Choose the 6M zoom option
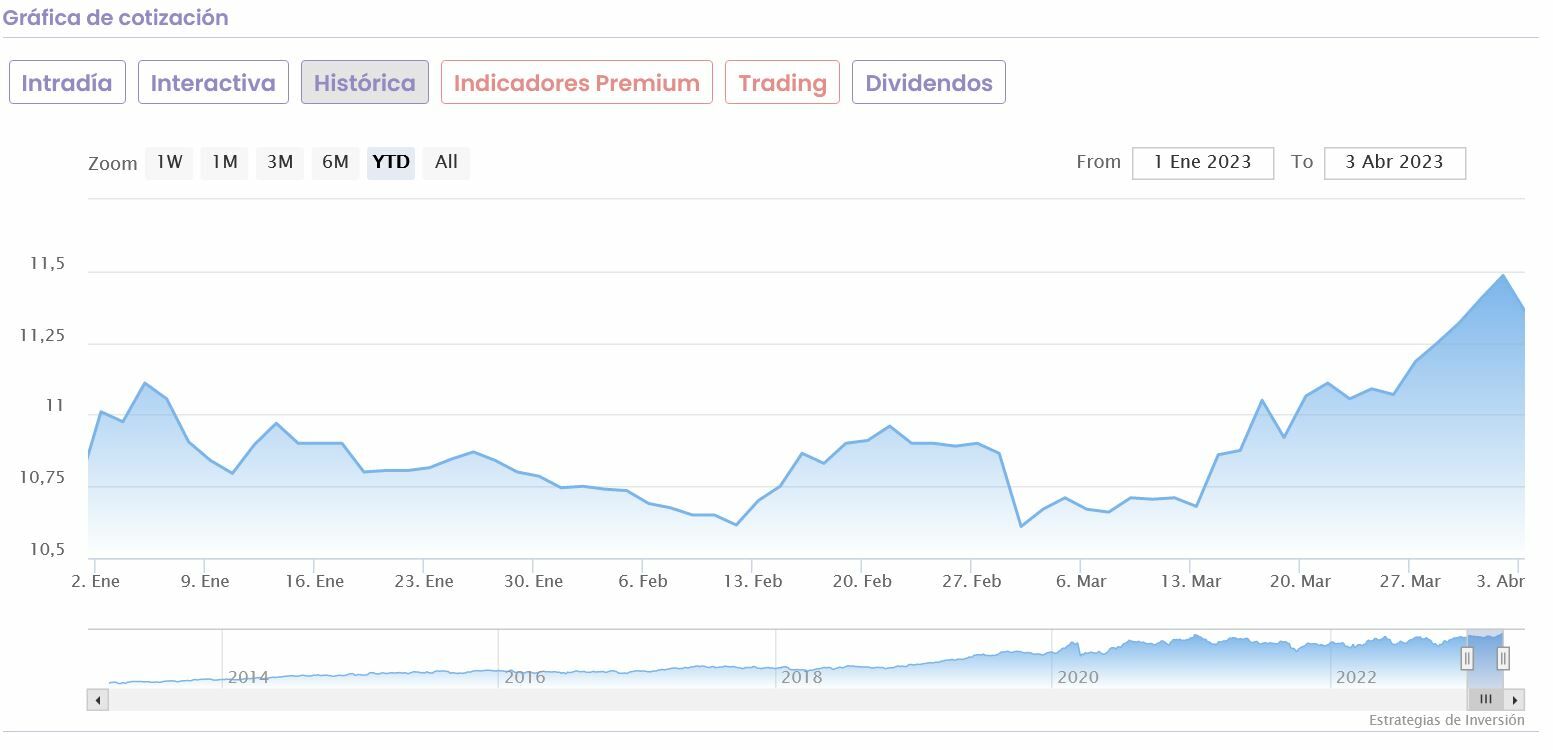The image size is (1553, 750). tap(335, 162)
